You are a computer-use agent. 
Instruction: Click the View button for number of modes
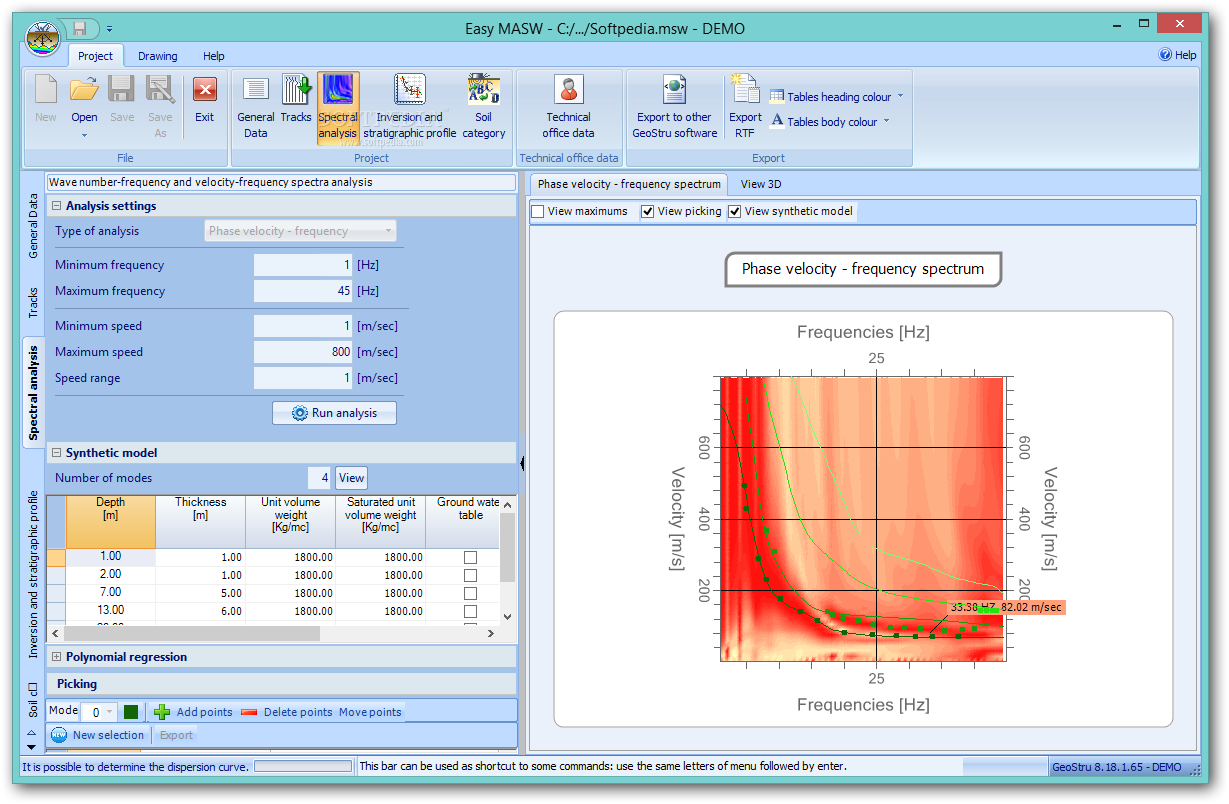click(351, 478)
